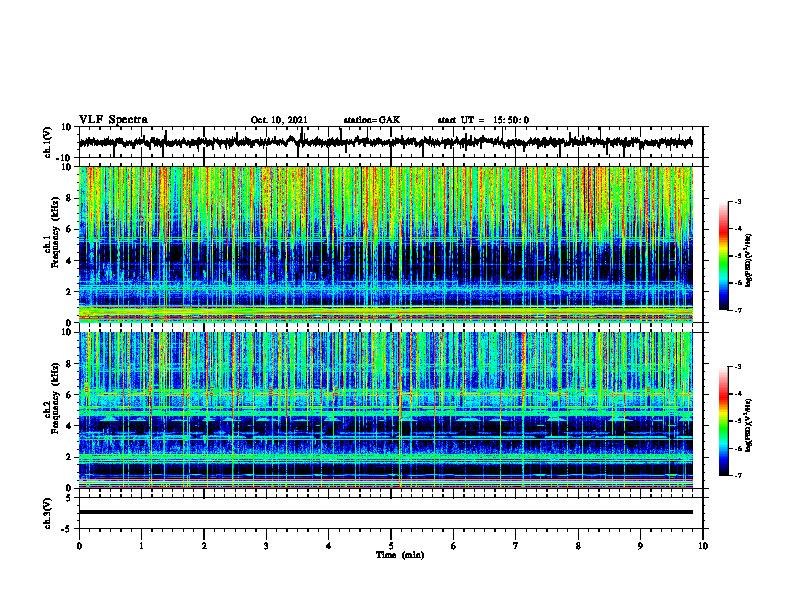
Task: Click the ch.2 spectrogram color scale bar
Action: (x=724, y=421)
